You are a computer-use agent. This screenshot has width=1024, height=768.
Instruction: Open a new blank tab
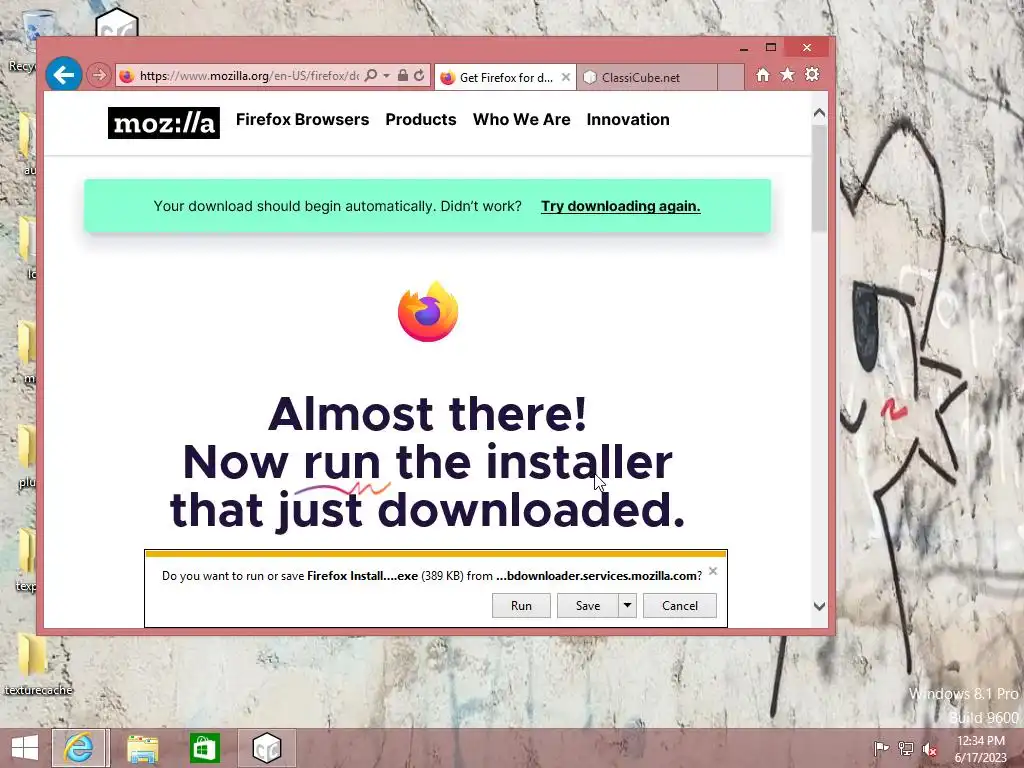[731, 77]
